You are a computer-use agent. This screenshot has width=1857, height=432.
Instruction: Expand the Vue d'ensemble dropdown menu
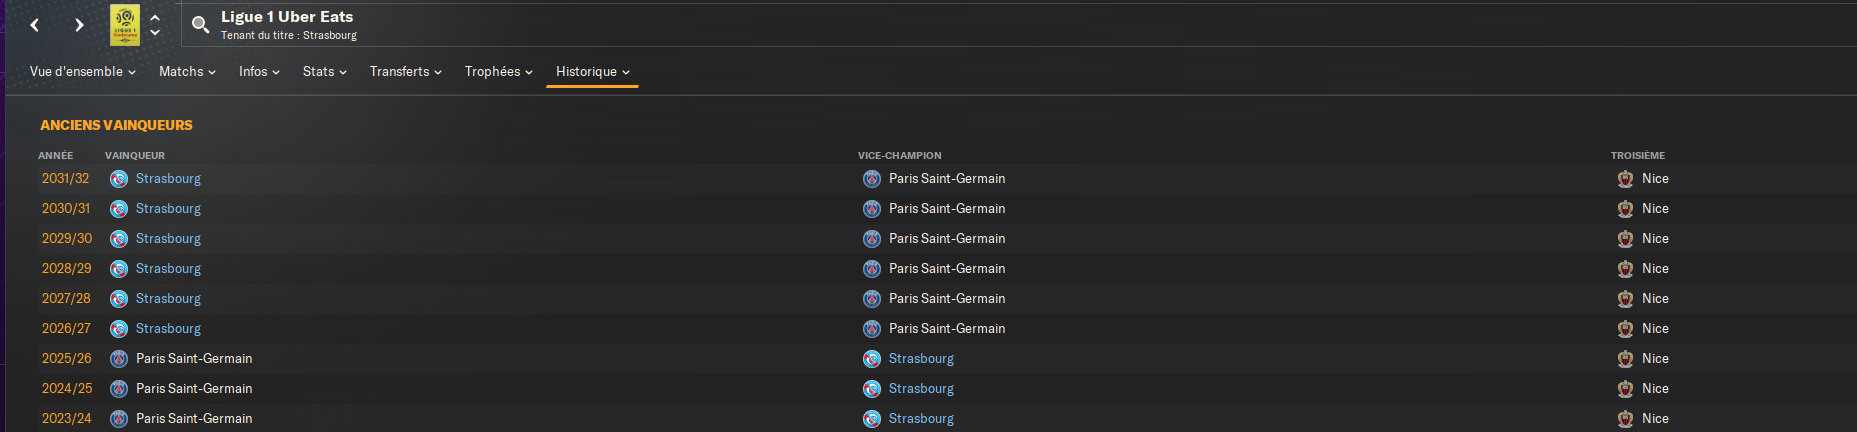pyautogui.click(x=82, y=72)
